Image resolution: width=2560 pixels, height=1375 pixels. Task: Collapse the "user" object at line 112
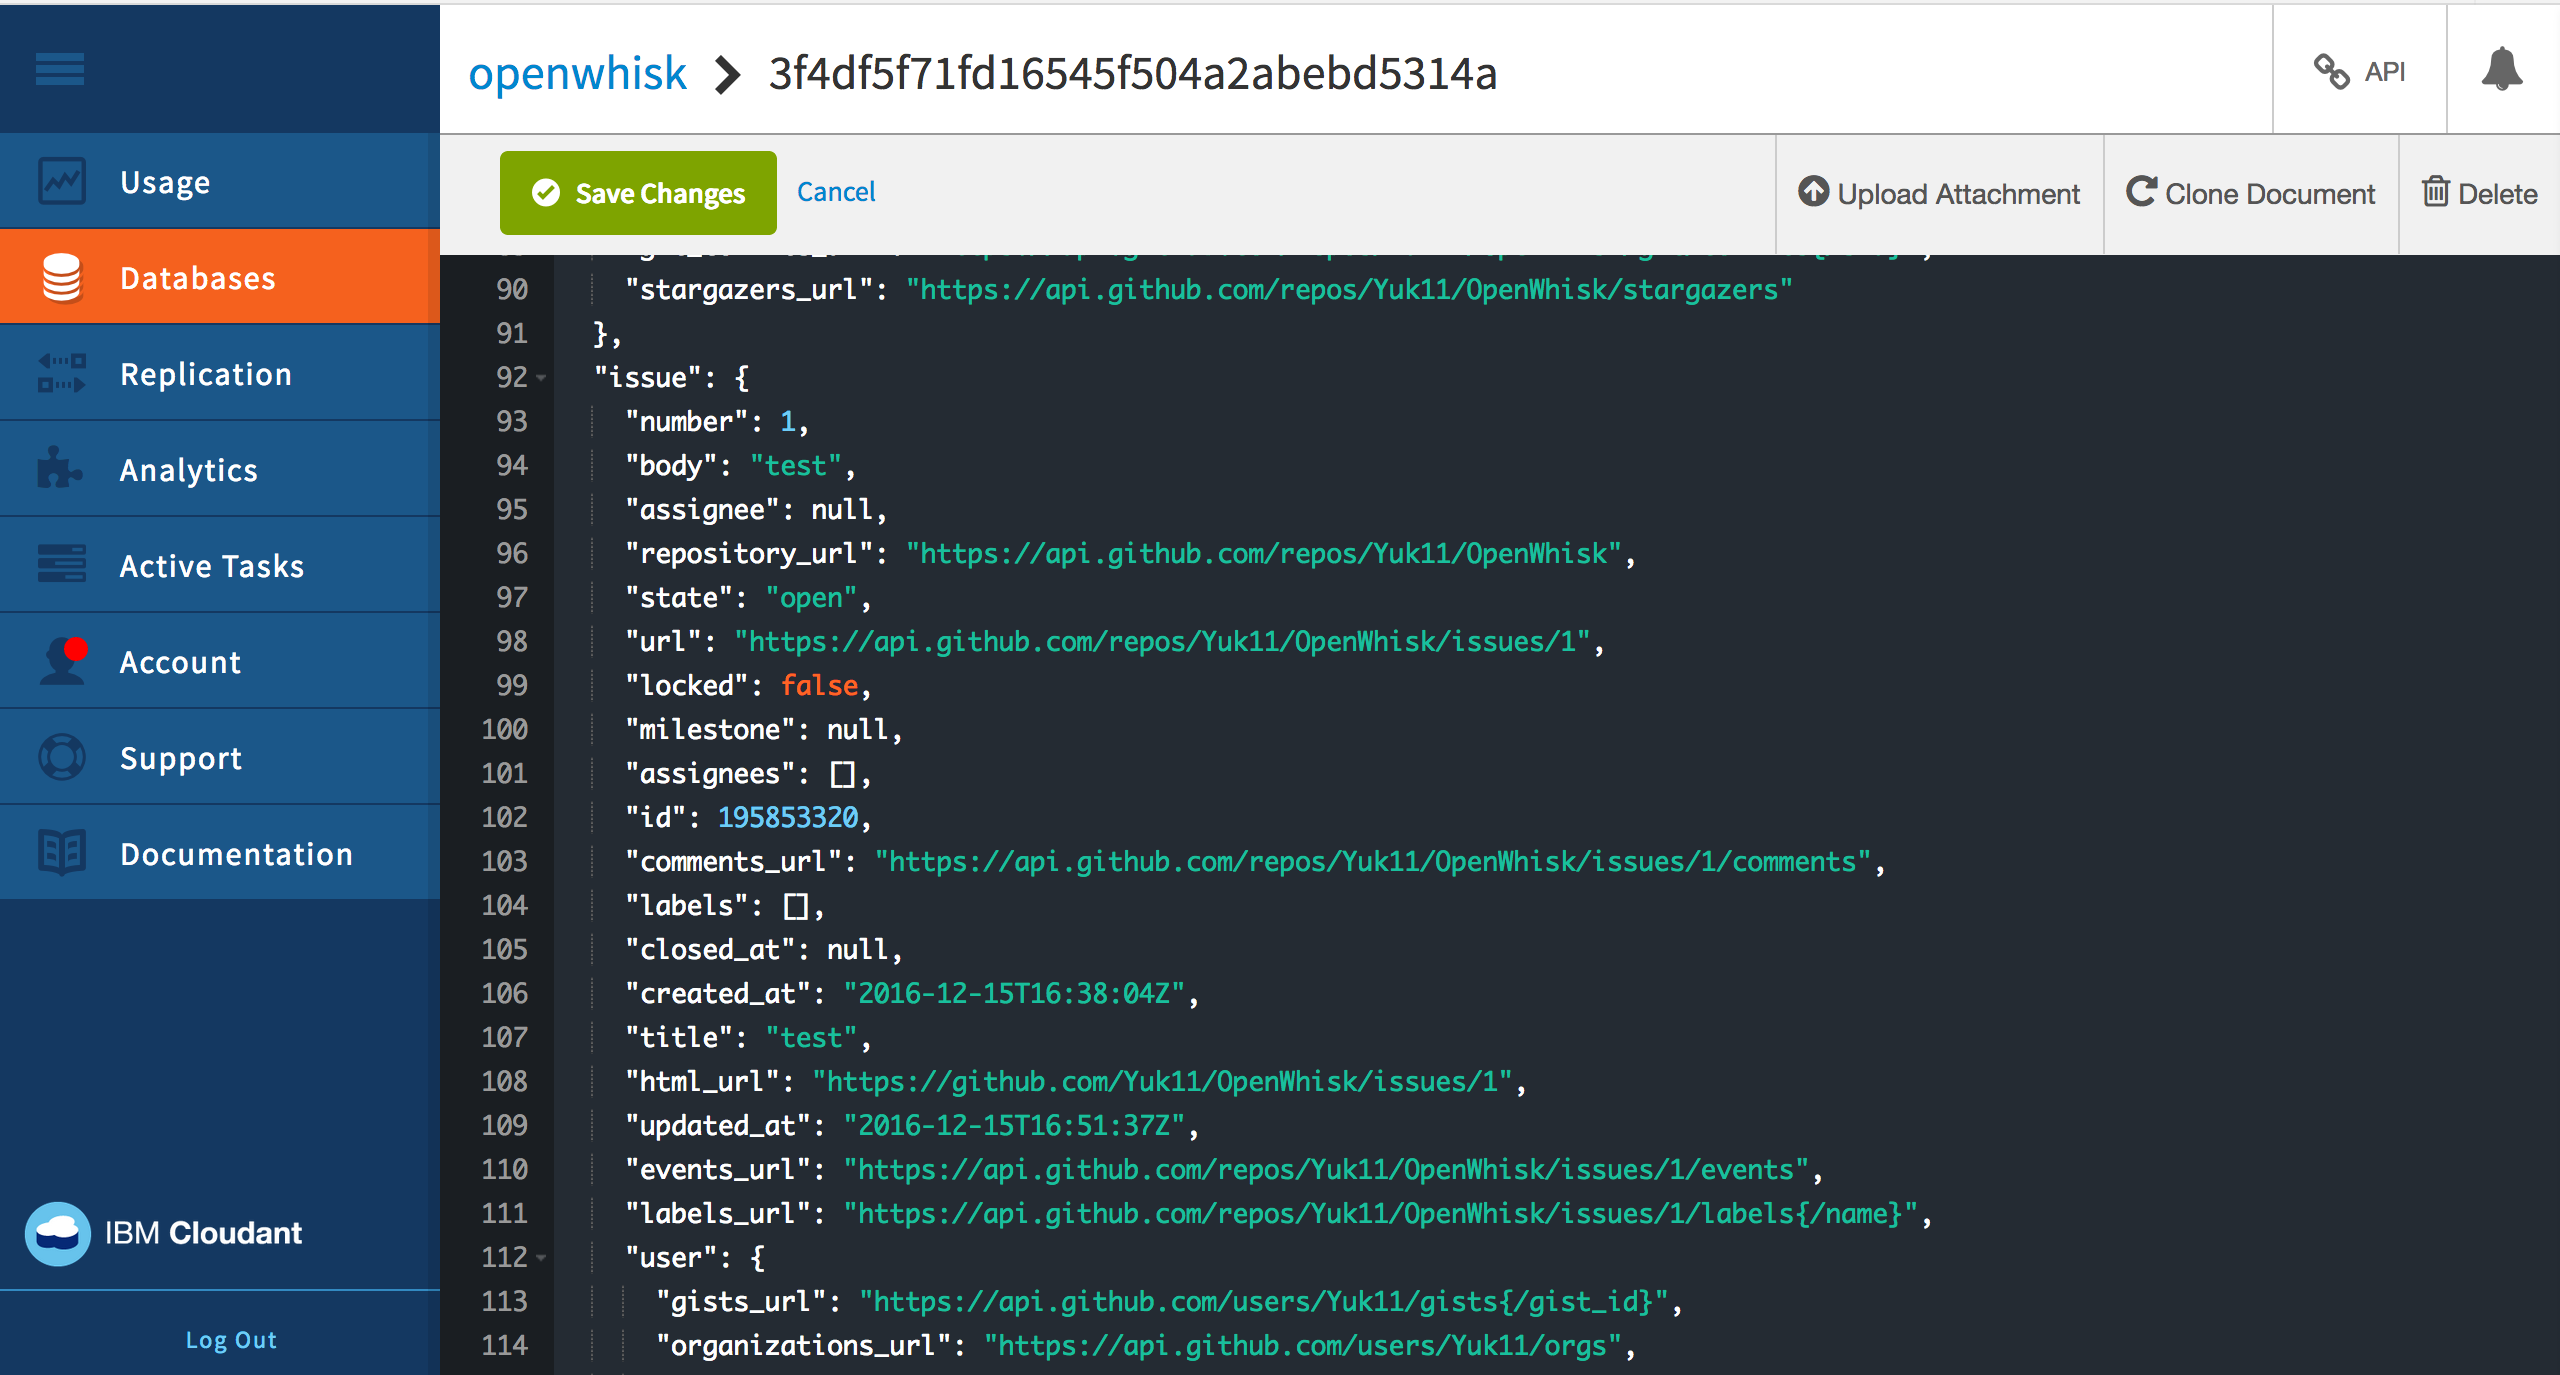click(541, 1258)
